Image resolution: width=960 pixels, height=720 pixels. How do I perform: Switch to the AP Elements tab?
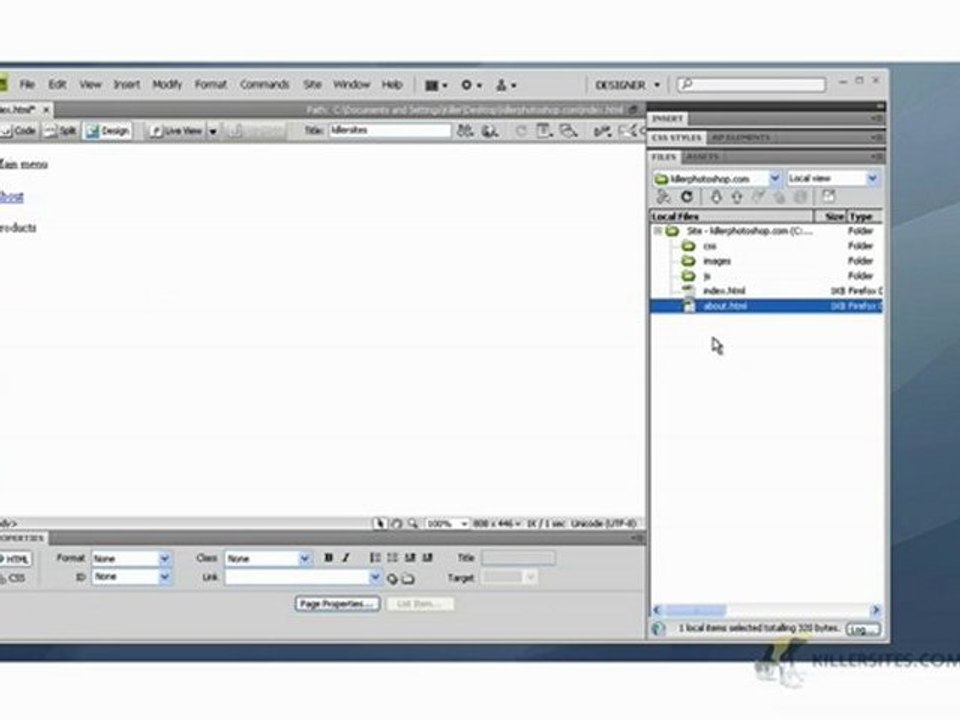click(741, 138)
